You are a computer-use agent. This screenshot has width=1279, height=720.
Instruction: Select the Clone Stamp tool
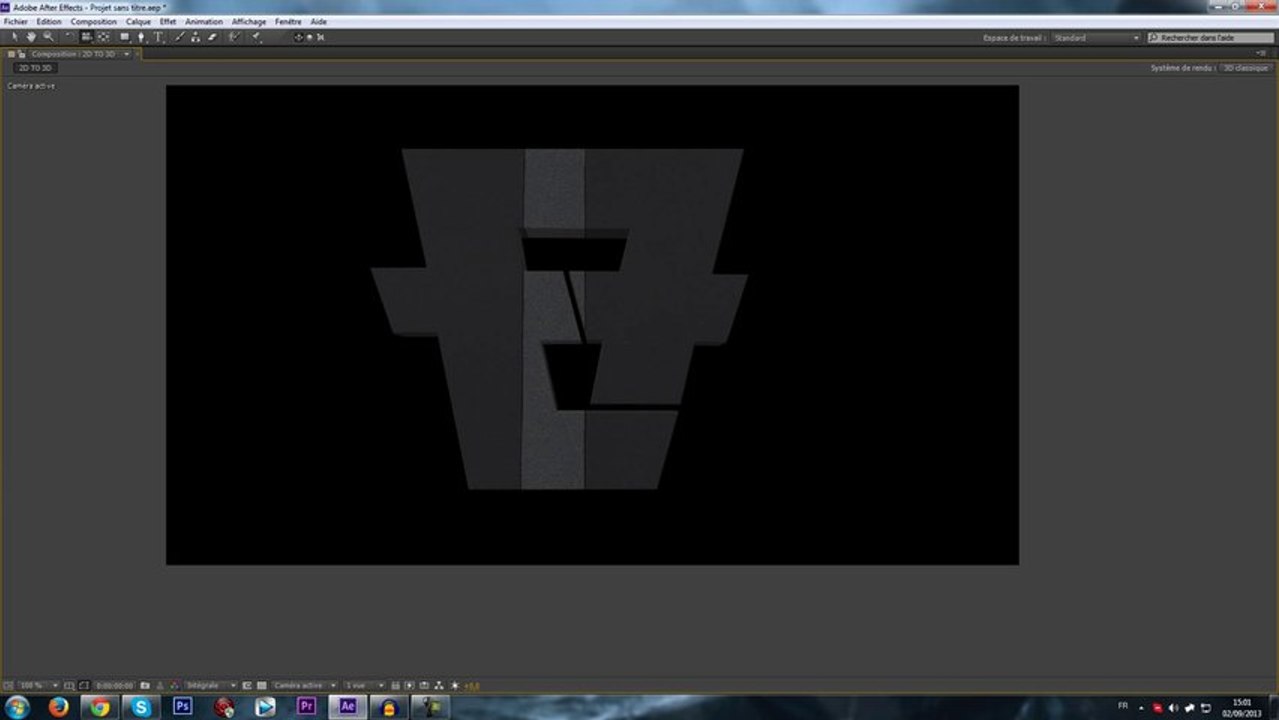pyautogui.click(x=195, y=37)
